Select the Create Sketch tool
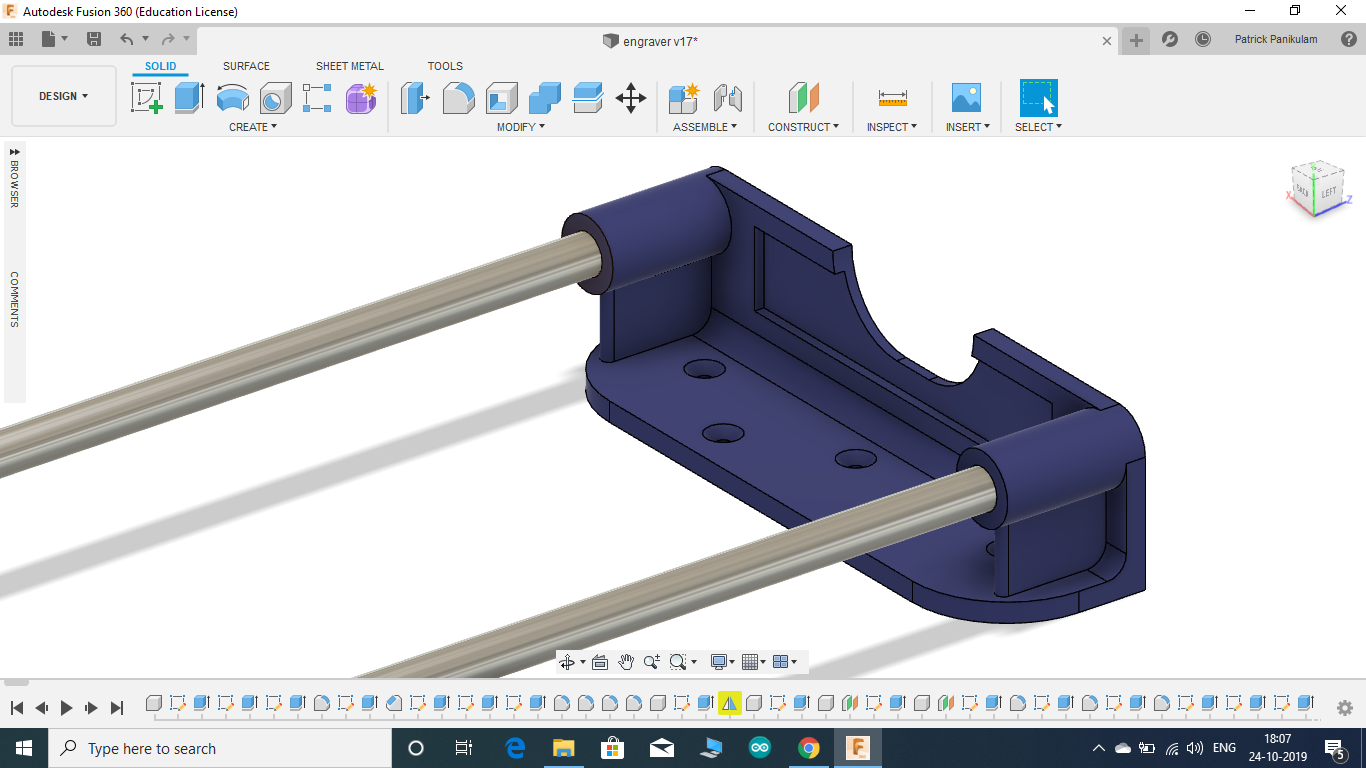 point(147,96)
